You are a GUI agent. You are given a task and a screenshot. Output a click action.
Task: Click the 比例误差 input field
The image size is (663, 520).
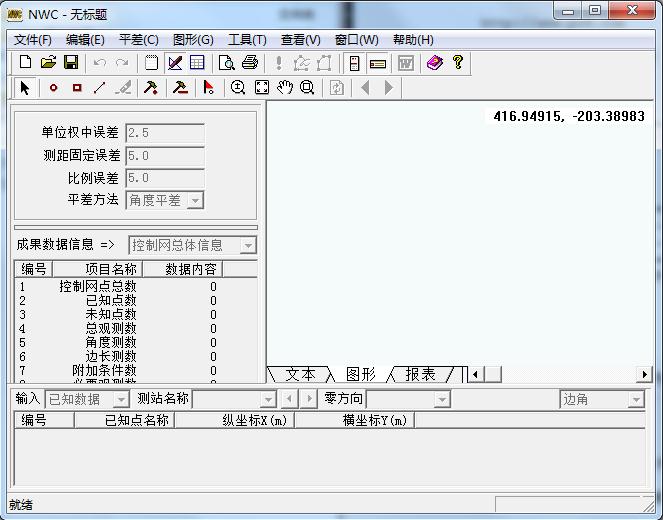coord(165,178)
